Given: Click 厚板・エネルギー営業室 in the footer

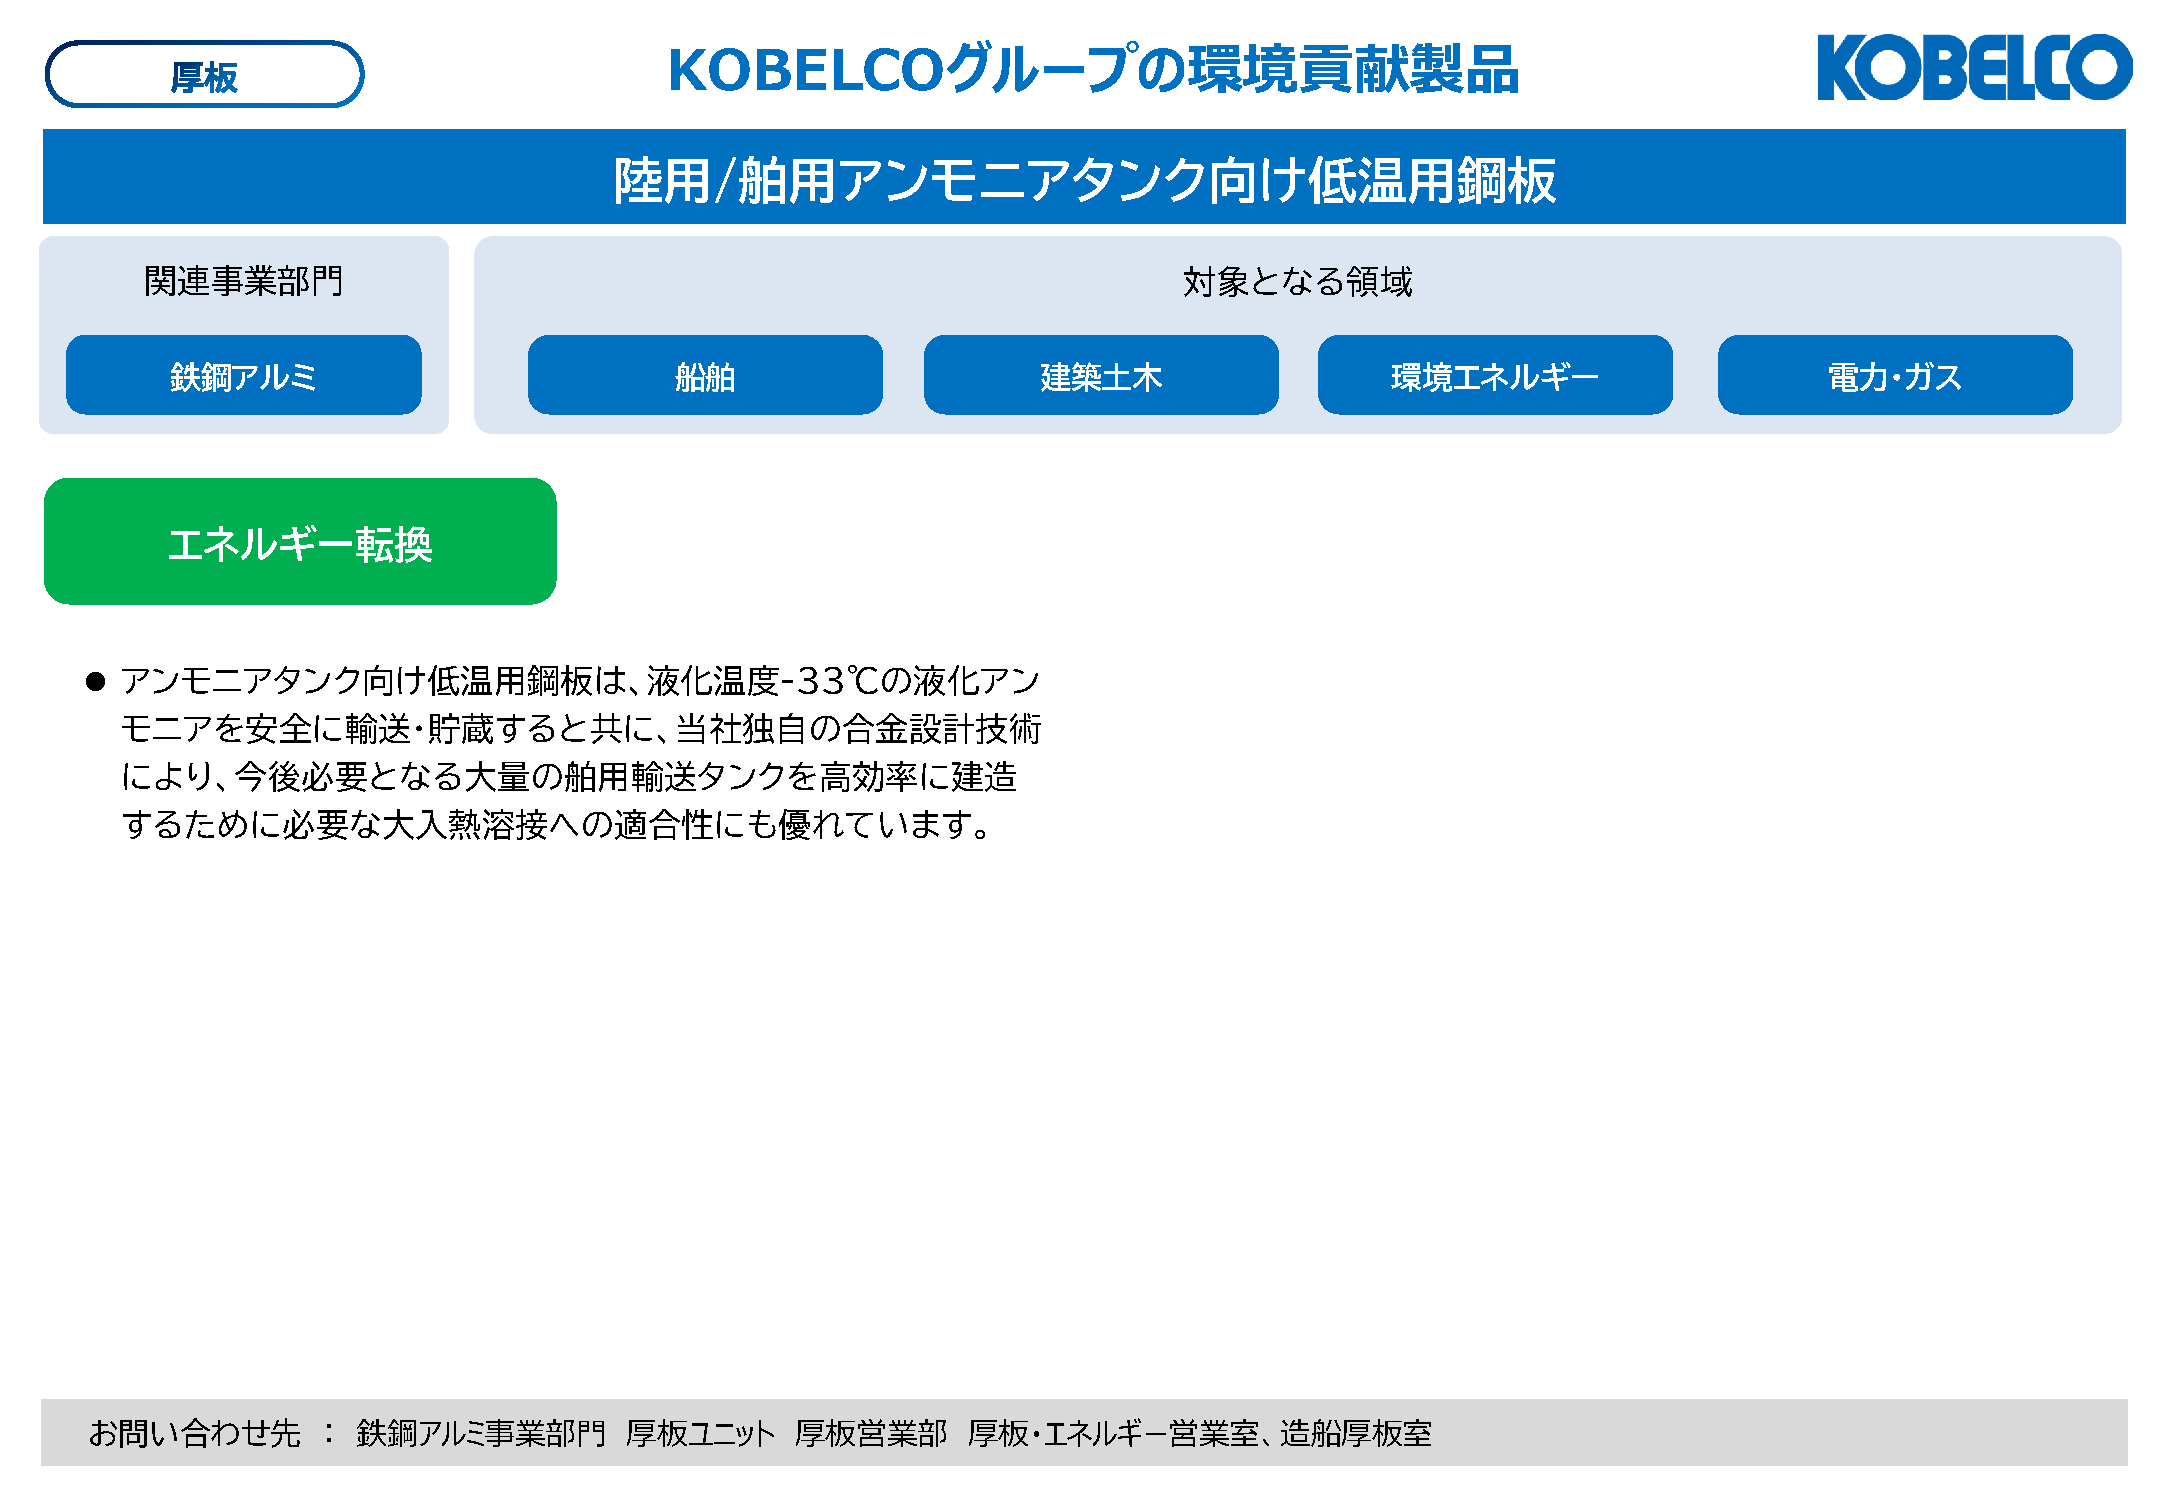Looking at the screenshot, I should point(1114,1433).
